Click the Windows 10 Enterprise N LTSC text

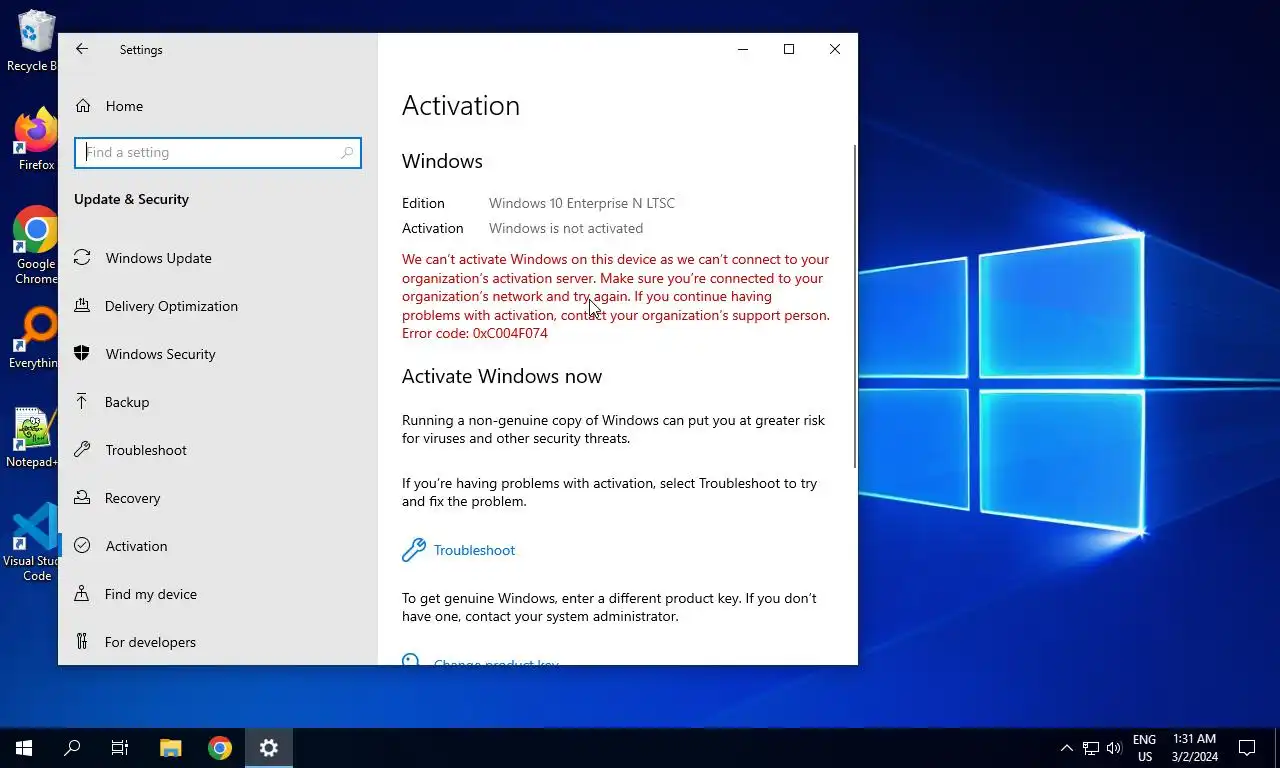(582, 203)
